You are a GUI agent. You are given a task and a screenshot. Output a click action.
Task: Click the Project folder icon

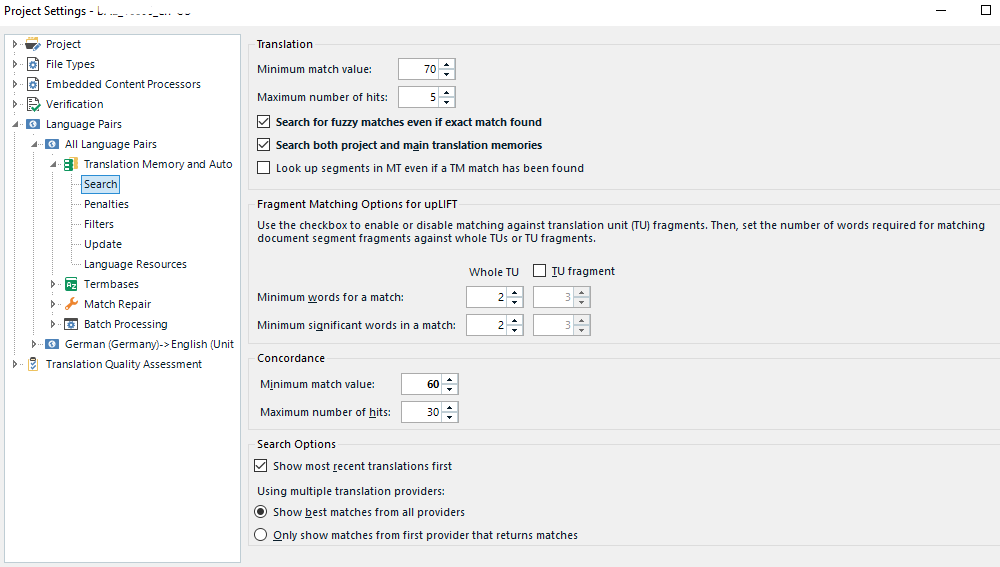point(33,44)
